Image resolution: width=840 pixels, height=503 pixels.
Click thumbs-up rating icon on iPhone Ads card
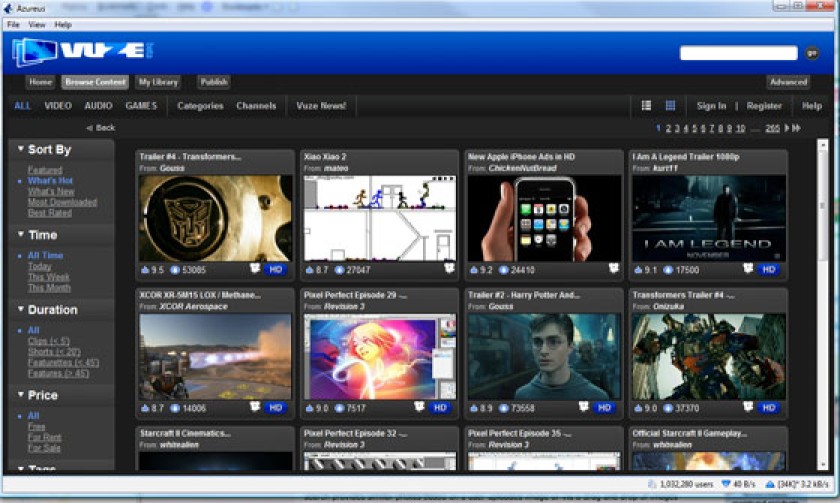(474, 270)
